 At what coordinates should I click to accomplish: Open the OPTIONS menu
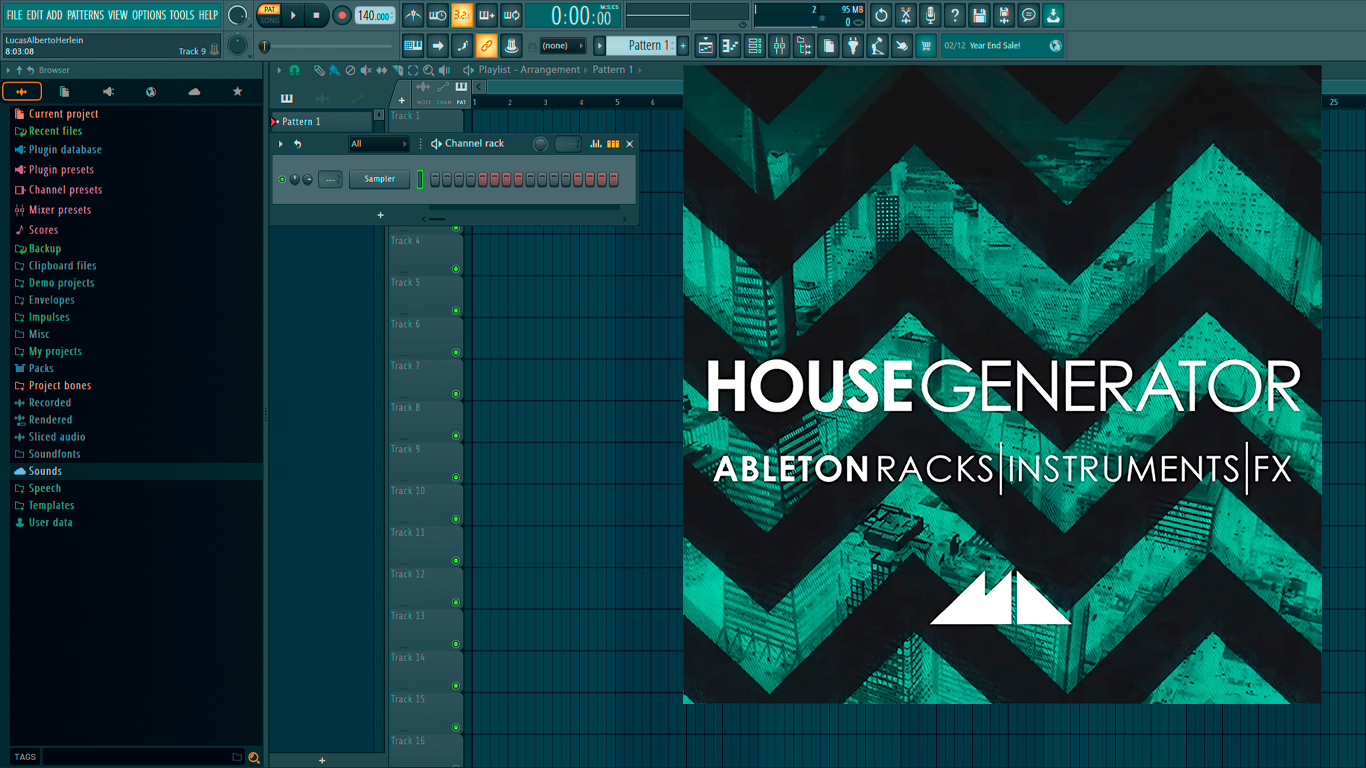click(x=149, y=15)
